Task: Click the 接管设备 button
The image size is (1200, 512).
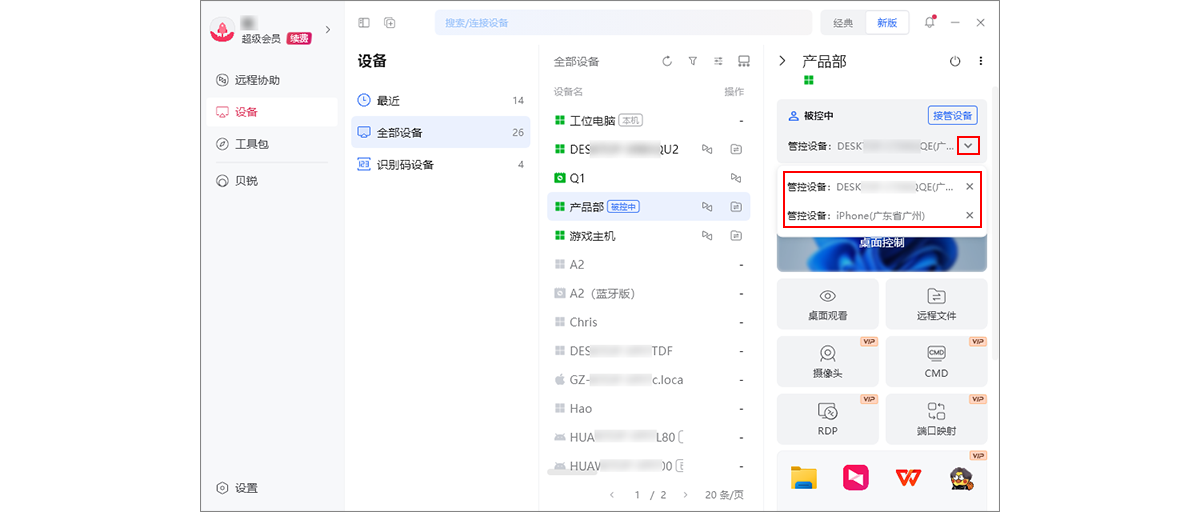Action: tap(953, 116)
